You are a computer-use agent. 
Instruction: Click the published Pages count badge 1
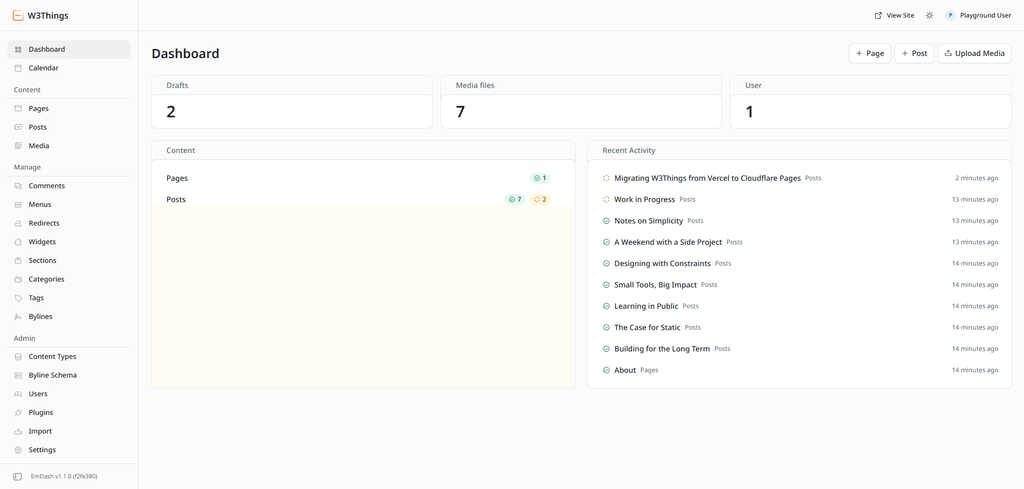(540, 178)
